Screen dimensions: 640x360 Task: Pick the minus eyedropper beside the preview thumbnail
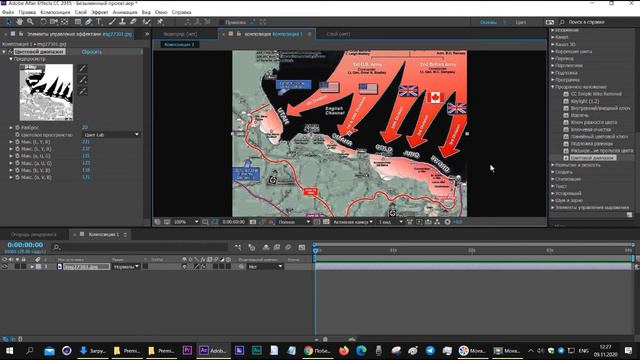82,91
